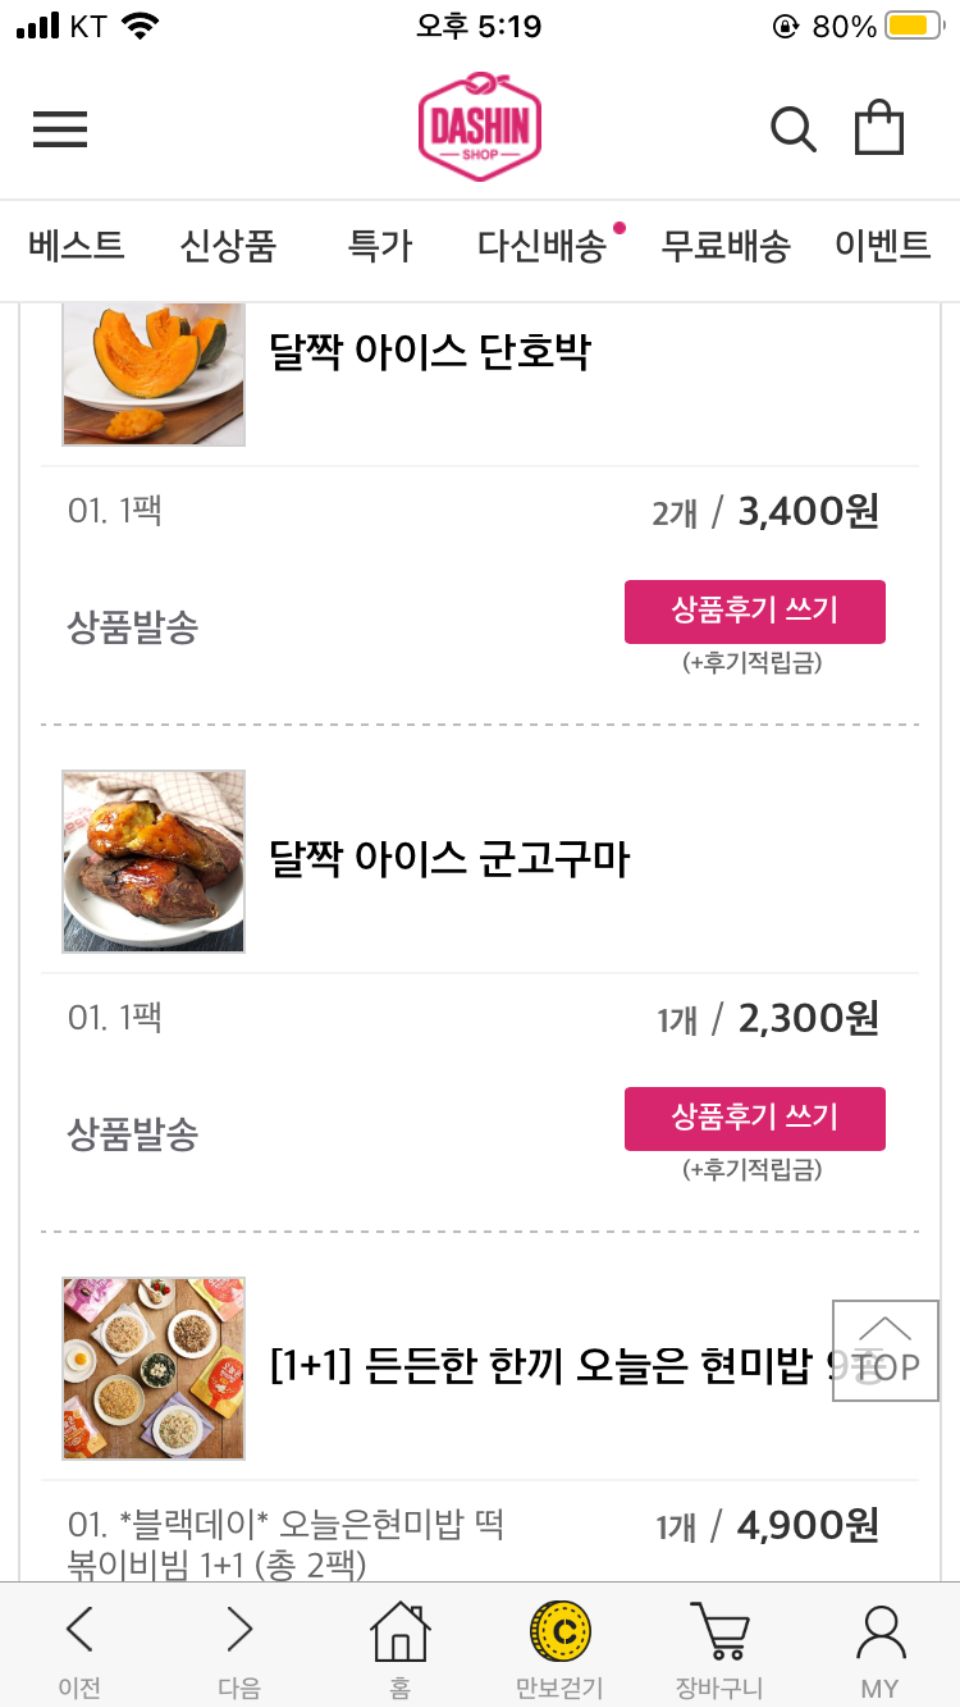960x1707 pixels.
Task: Select the 신상품 tab
Action: 228,245
